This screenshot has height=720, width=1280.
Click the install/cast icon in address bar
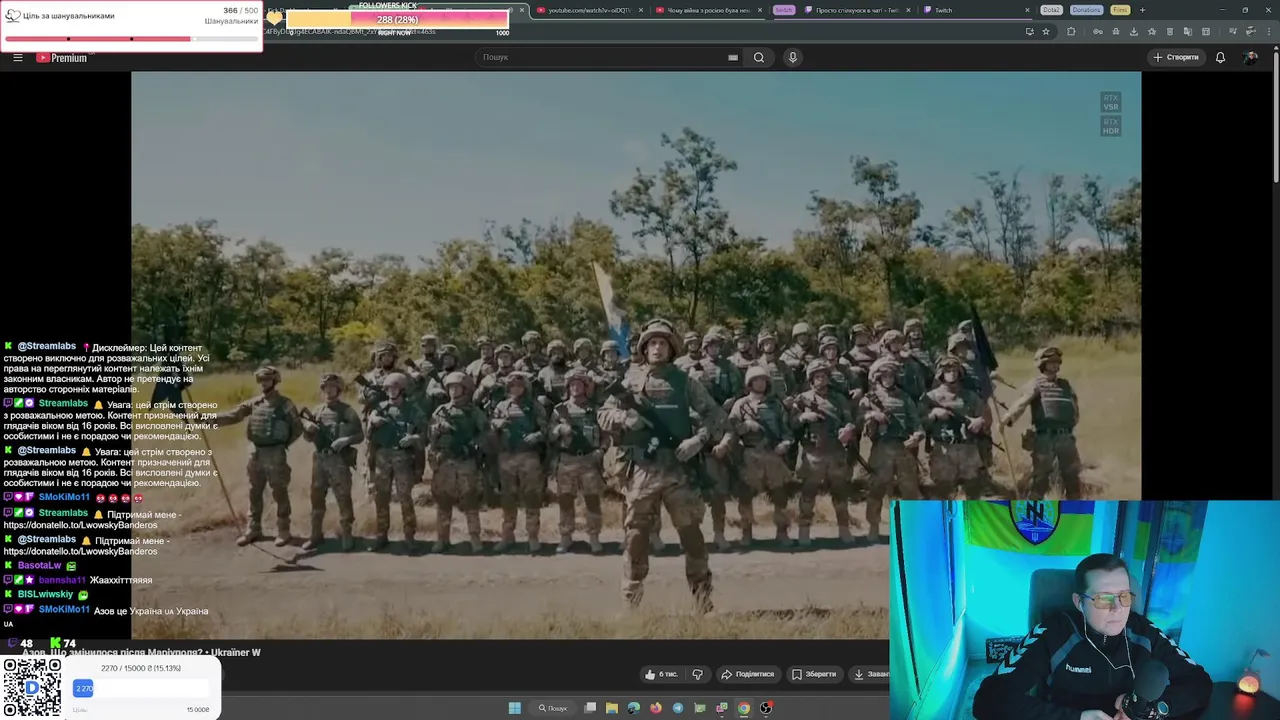1029,31
